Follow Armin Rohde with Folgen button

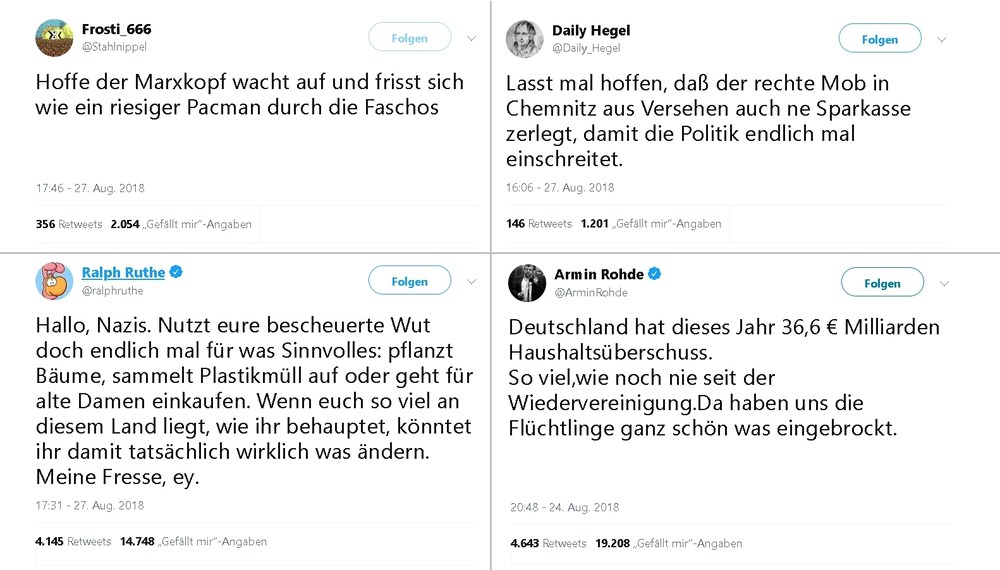click(882, 283)
